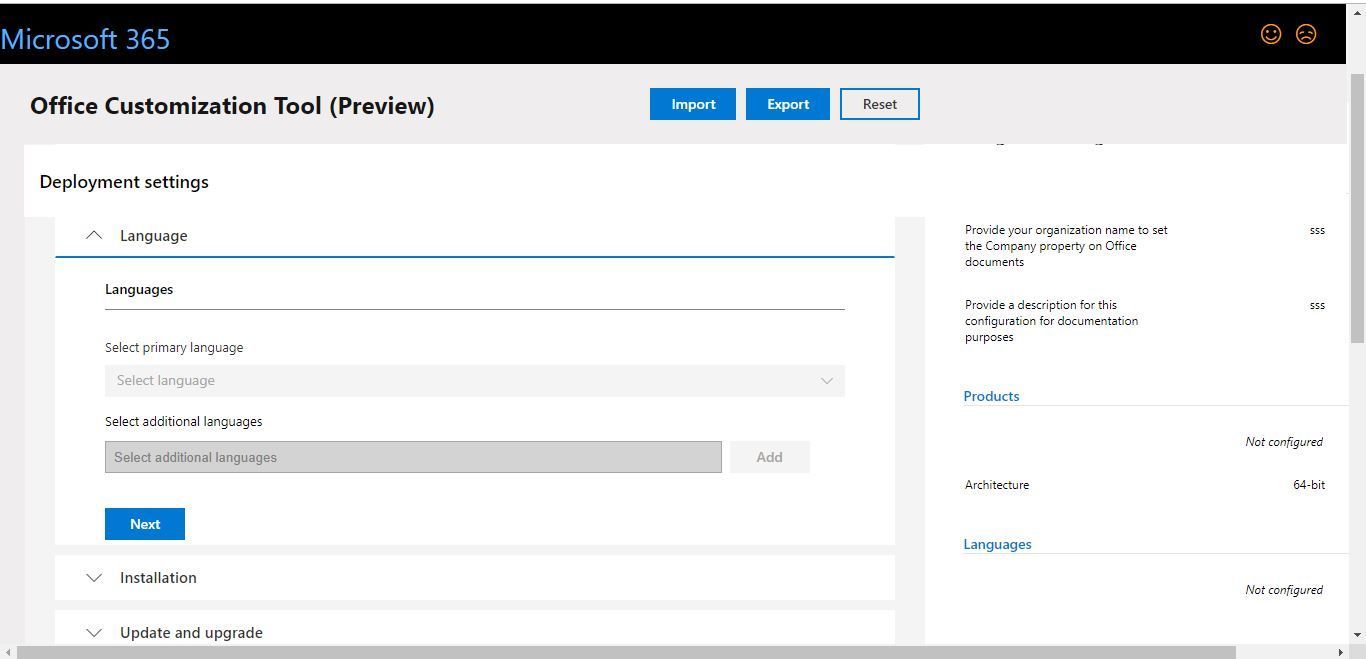Click the Export button
Image resolution: width=1366 pixels, height=659 pixels.
[788, 104]
